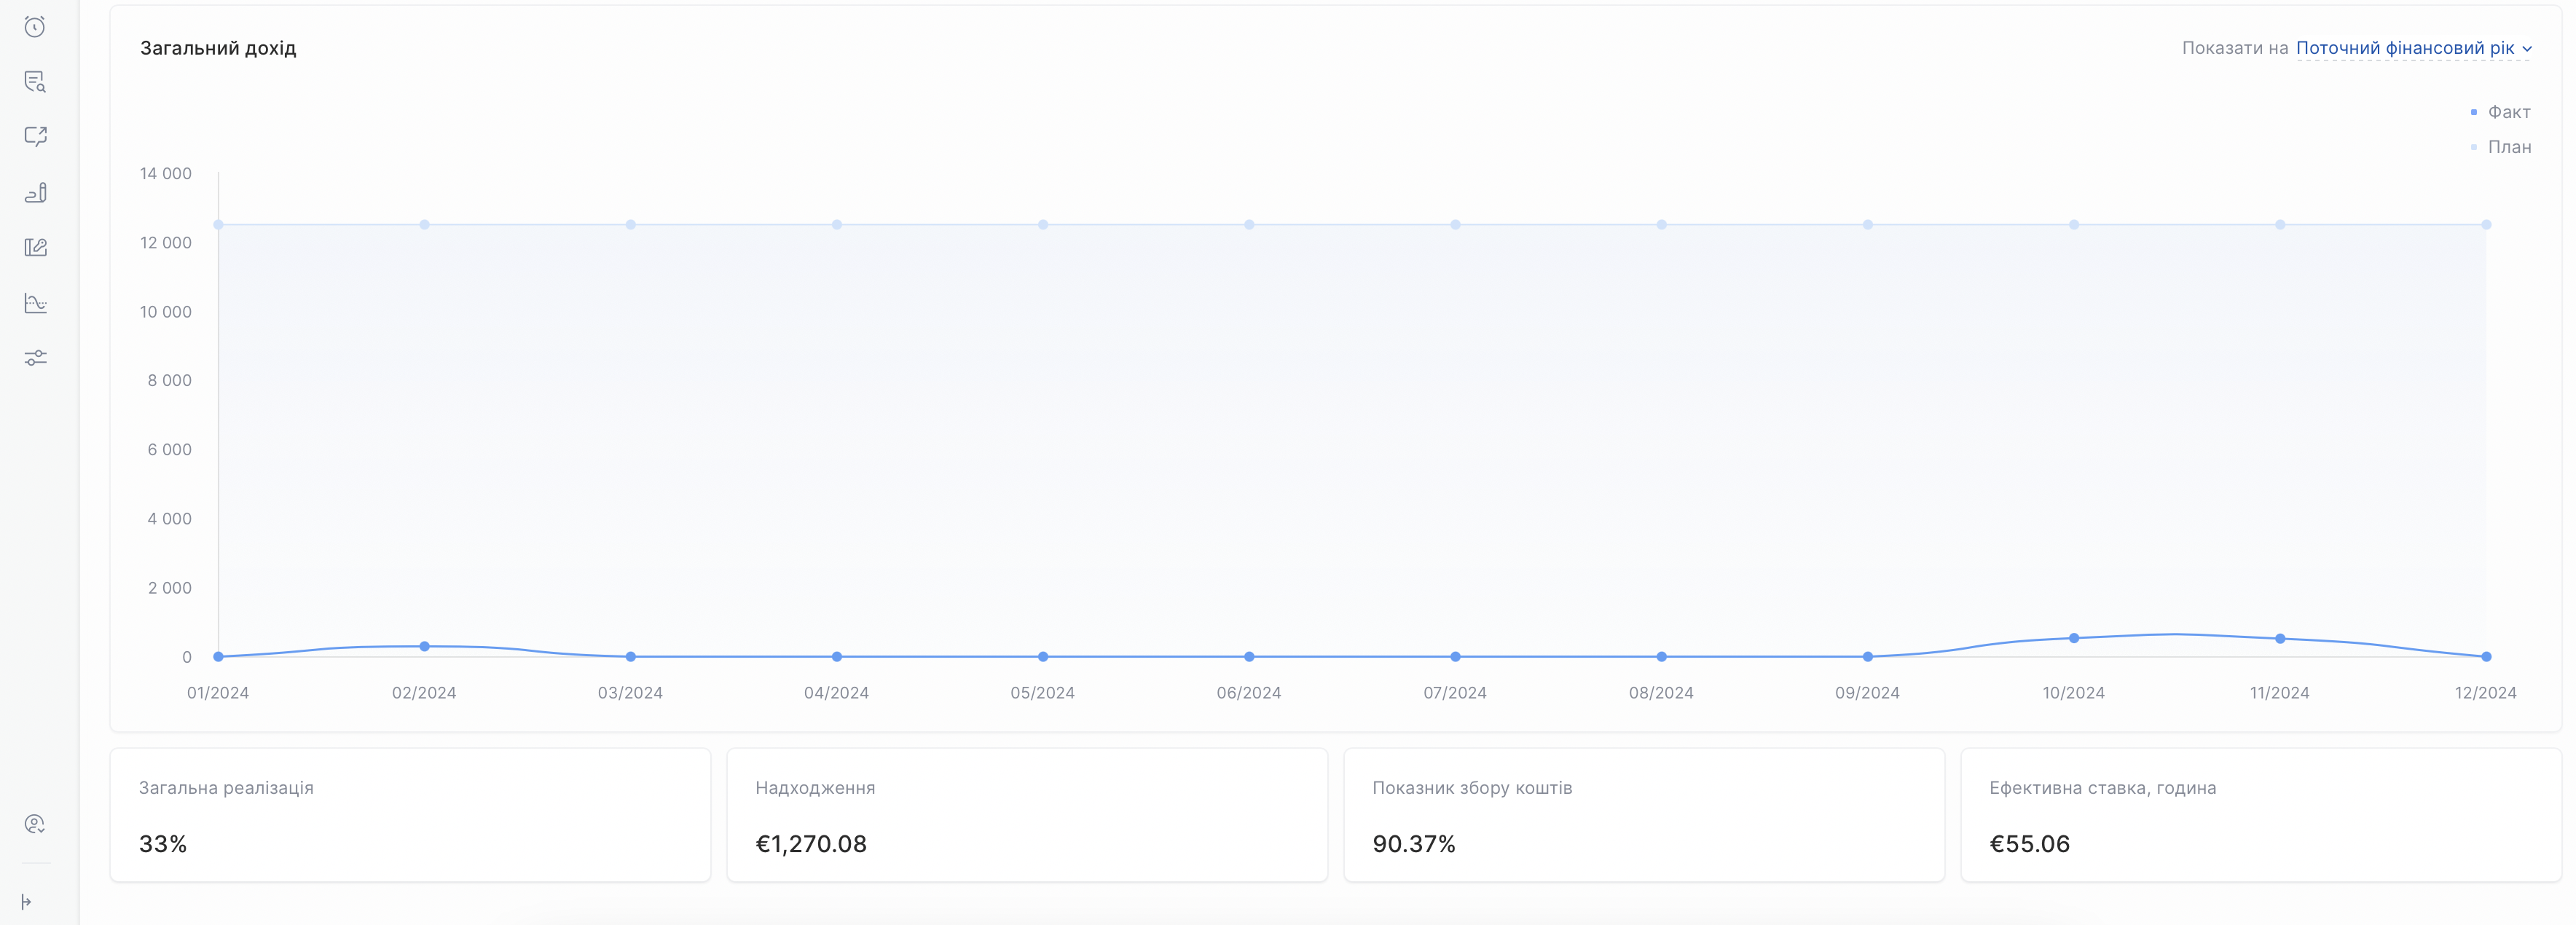Click the 'Показати на' label
The width and height of the screenshot is (2576, 925).
pos(2235,48)
